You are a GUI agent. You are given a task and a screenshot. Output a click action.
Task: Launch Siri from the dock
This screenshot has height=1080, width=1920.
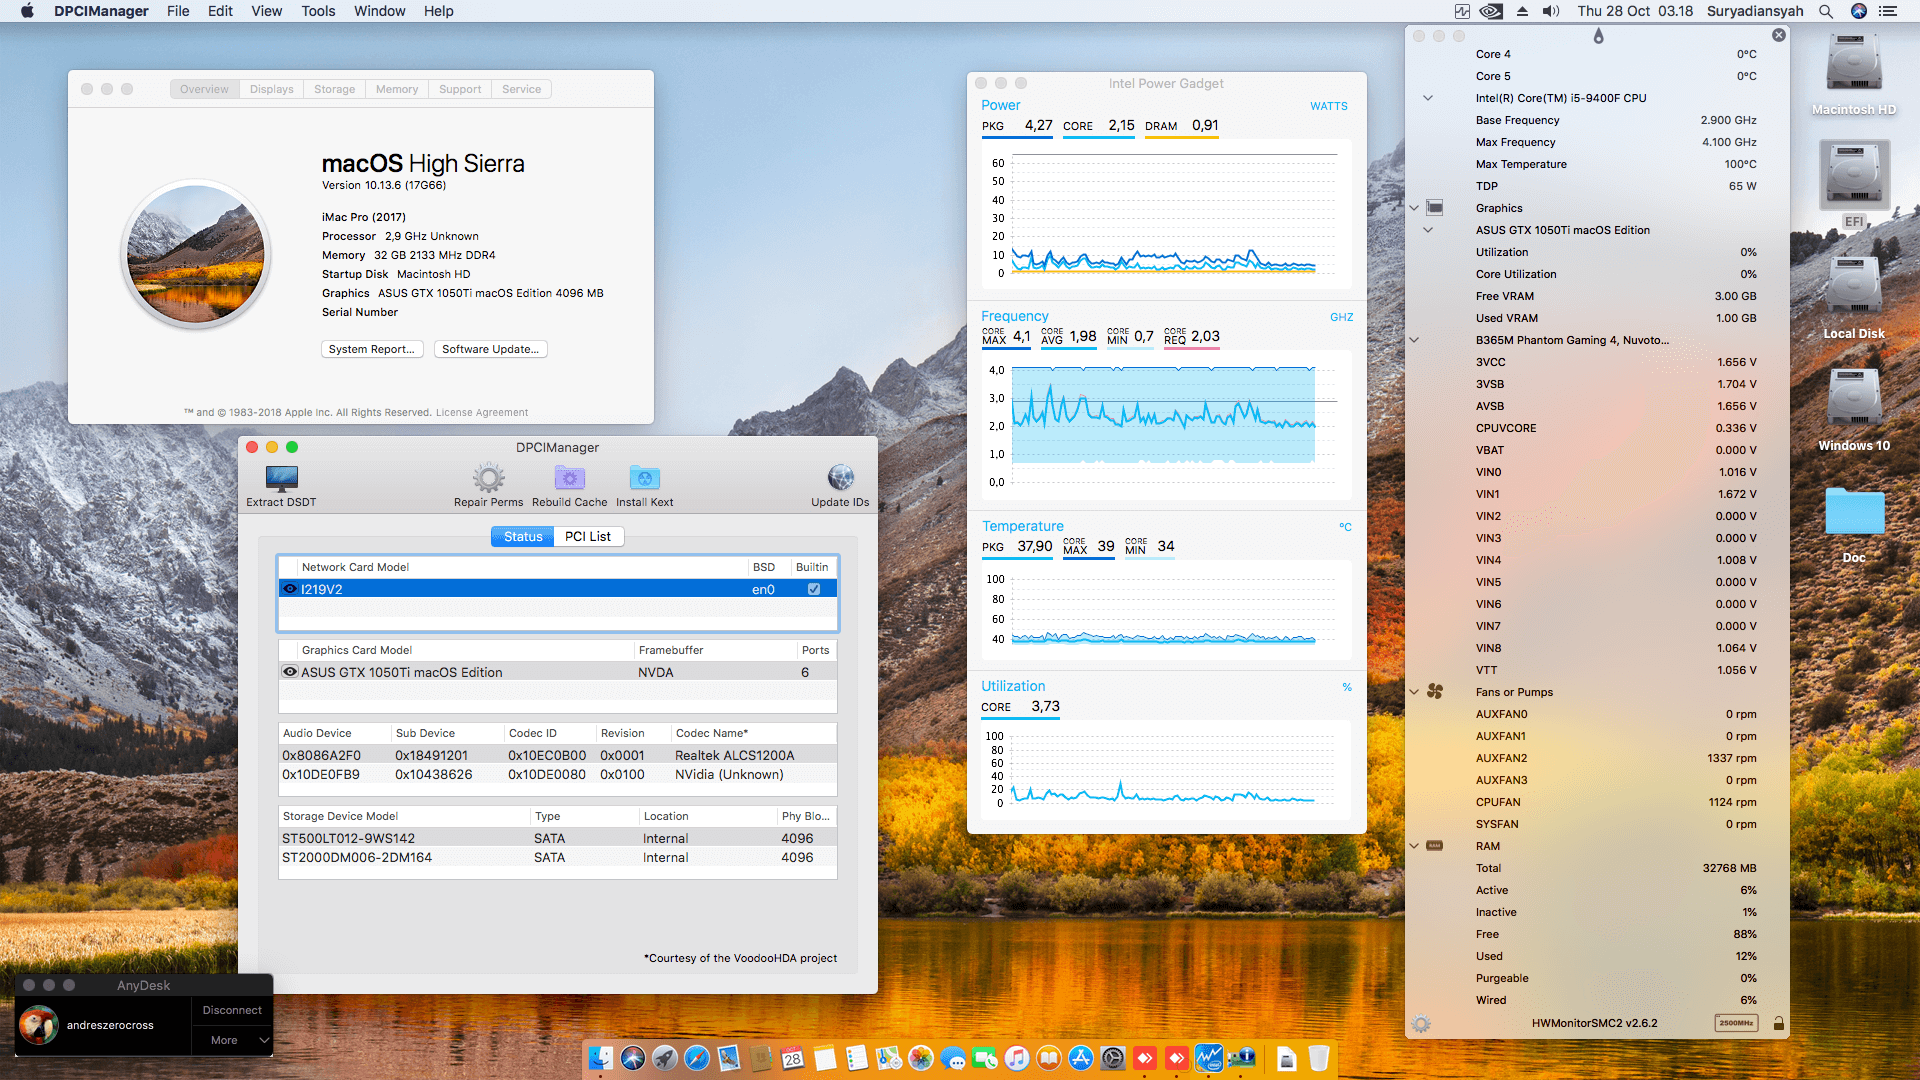(x=633, y=1058)
